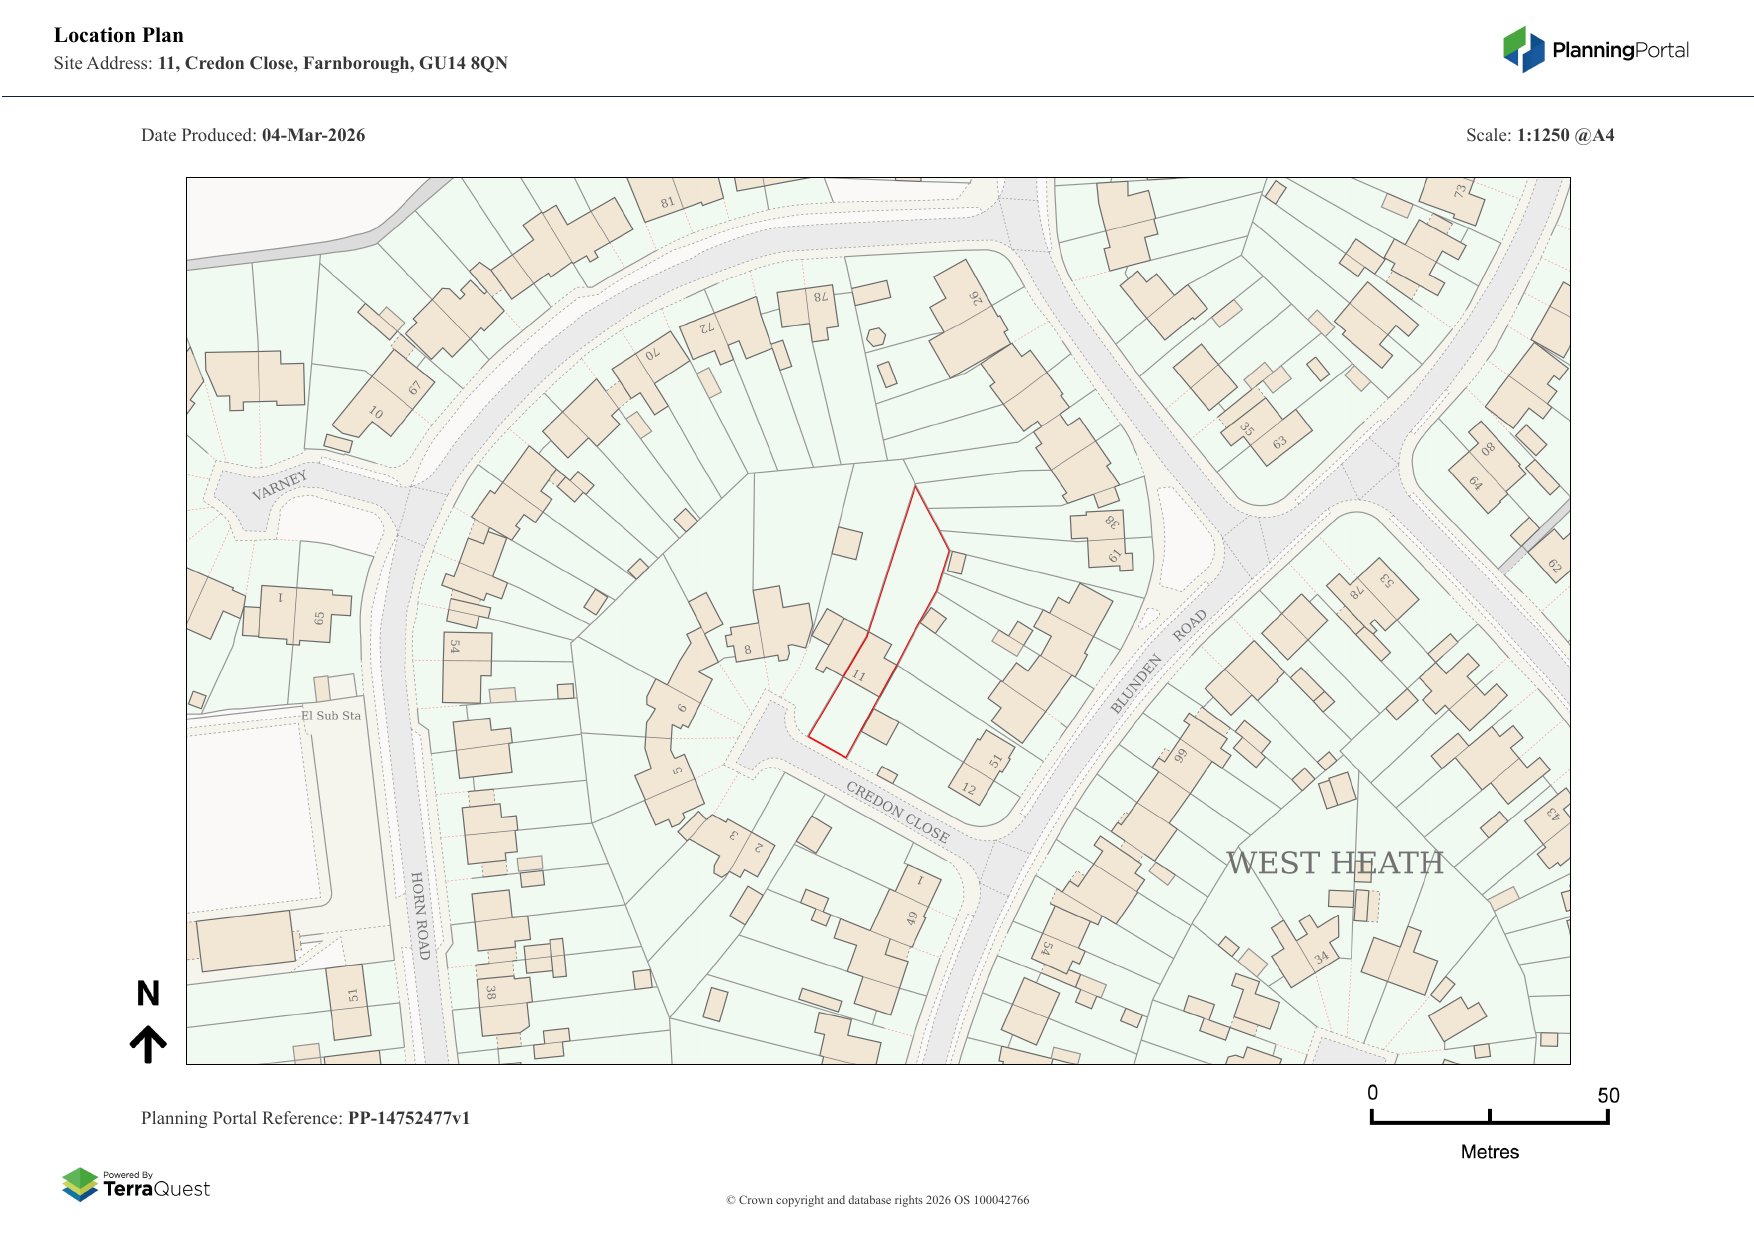Click the Crown copyright notice
Screen dimensions: 1754x1241
click(877, 1200)
